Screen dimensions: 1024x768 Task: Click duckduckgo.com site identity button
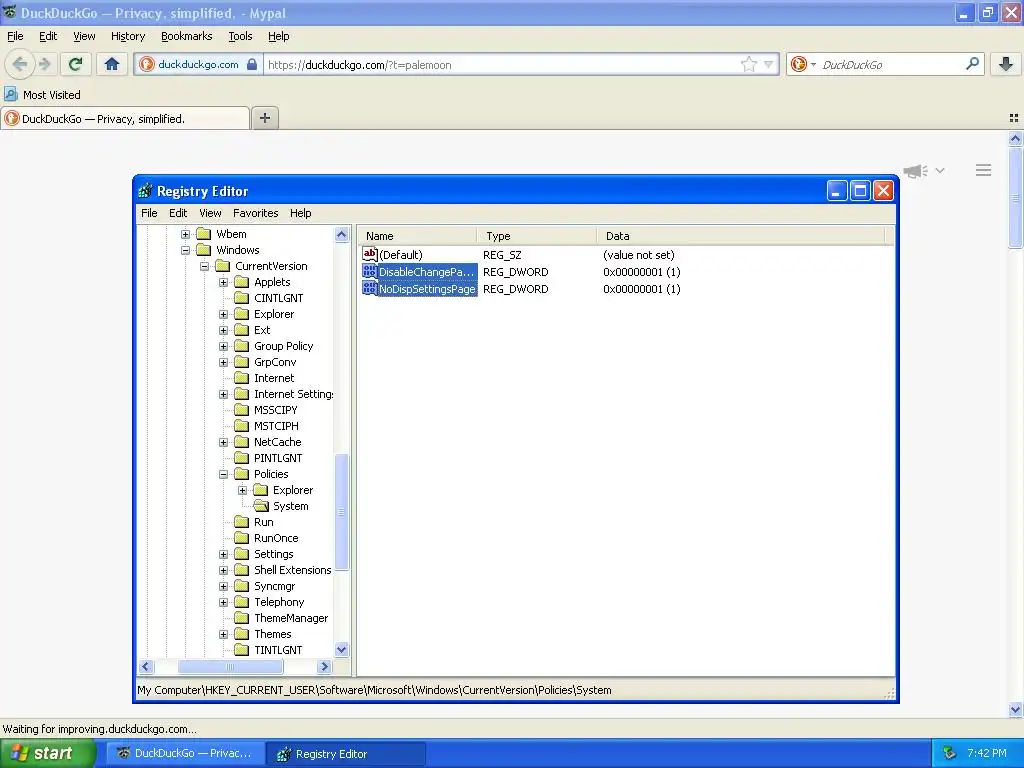click(x=198, y=64)
